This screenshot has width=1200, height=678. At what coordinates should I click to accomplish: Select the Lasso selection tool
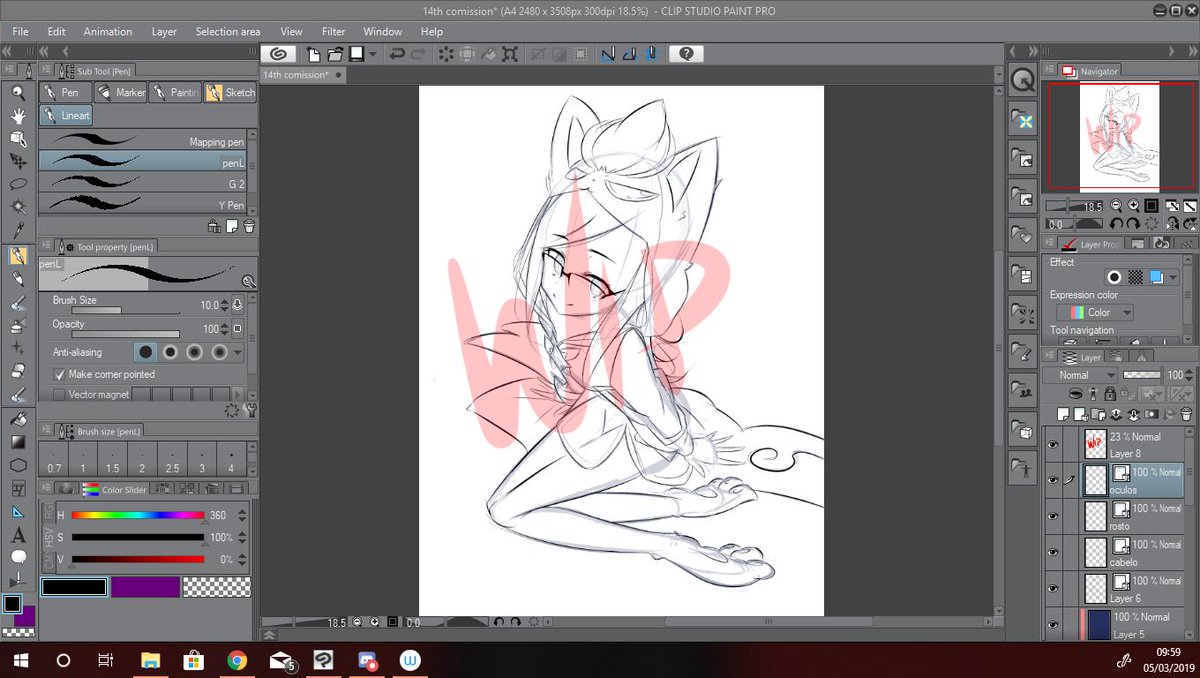18,184
